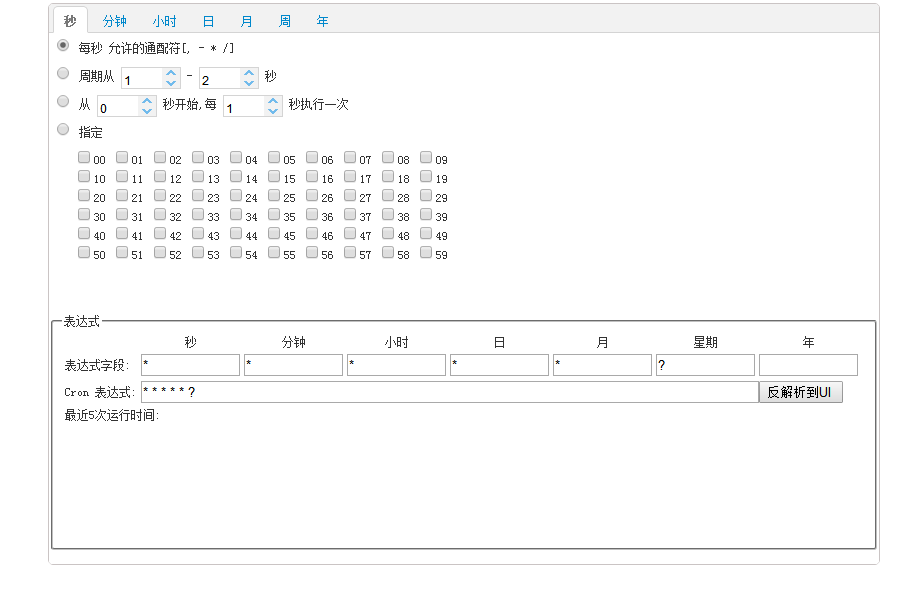The image size is (924, 609).
Task: Tick the 50 checkbox
Action: coord(84,252)
